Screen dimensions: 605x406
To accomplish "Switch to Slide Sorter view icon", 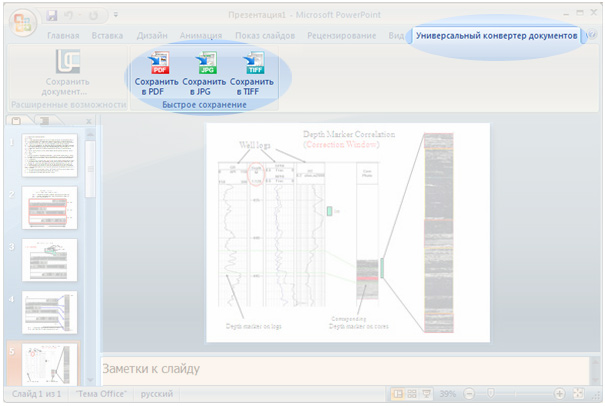I will (x=412, y=394).
